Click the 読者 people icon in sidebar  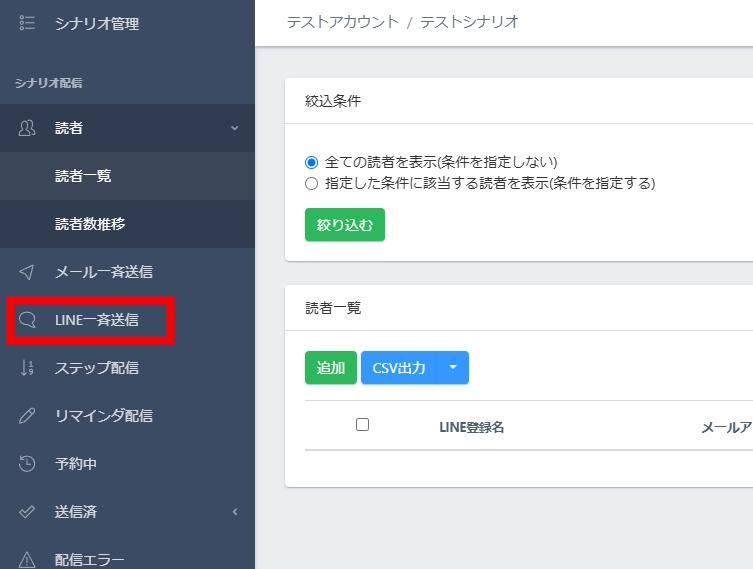[x=27, y=128]
